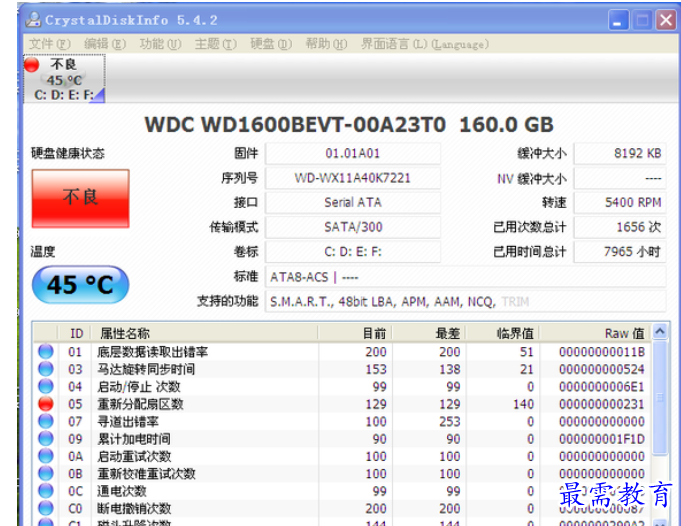This screenshot has height=526, width=681.
Task: Click the red status dot on disk tab
Action: (x=32, y=65)
